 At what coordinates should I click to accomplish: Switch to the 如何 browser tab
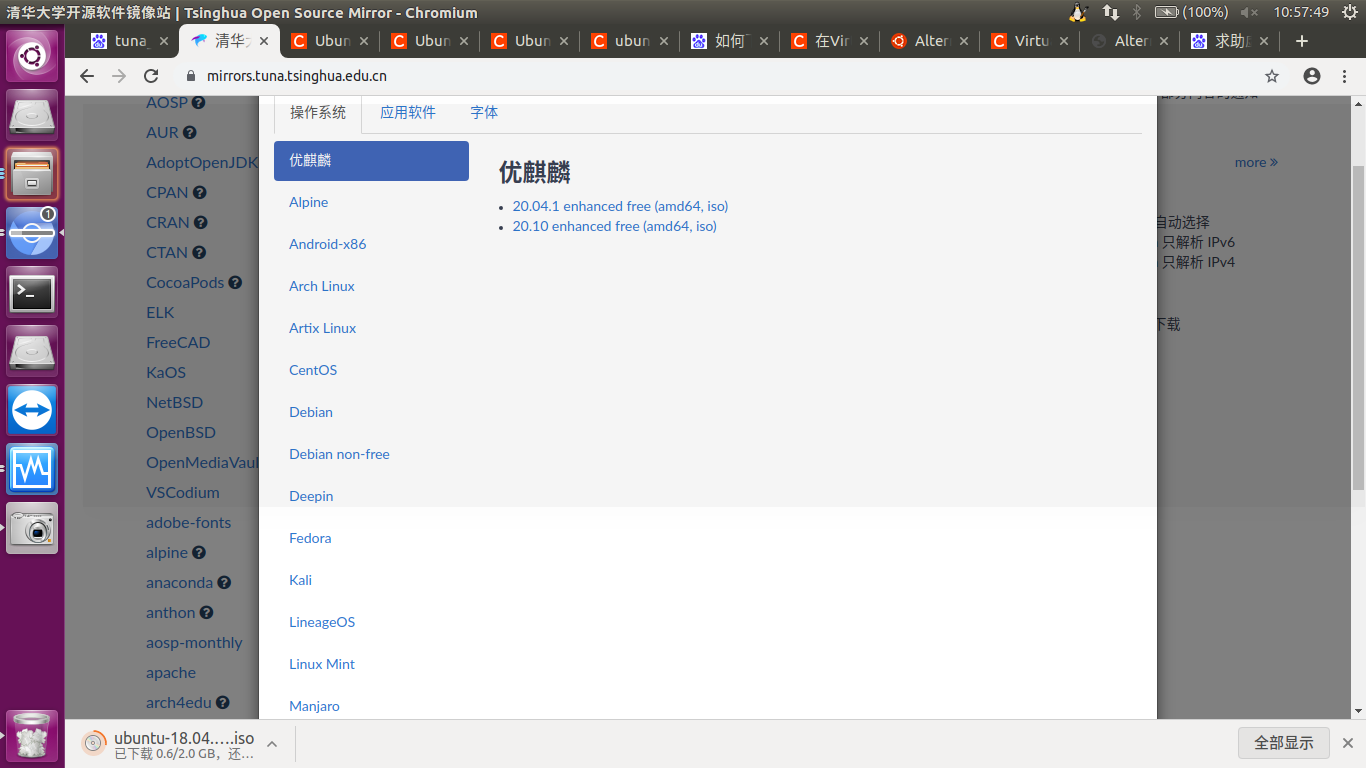730,41
